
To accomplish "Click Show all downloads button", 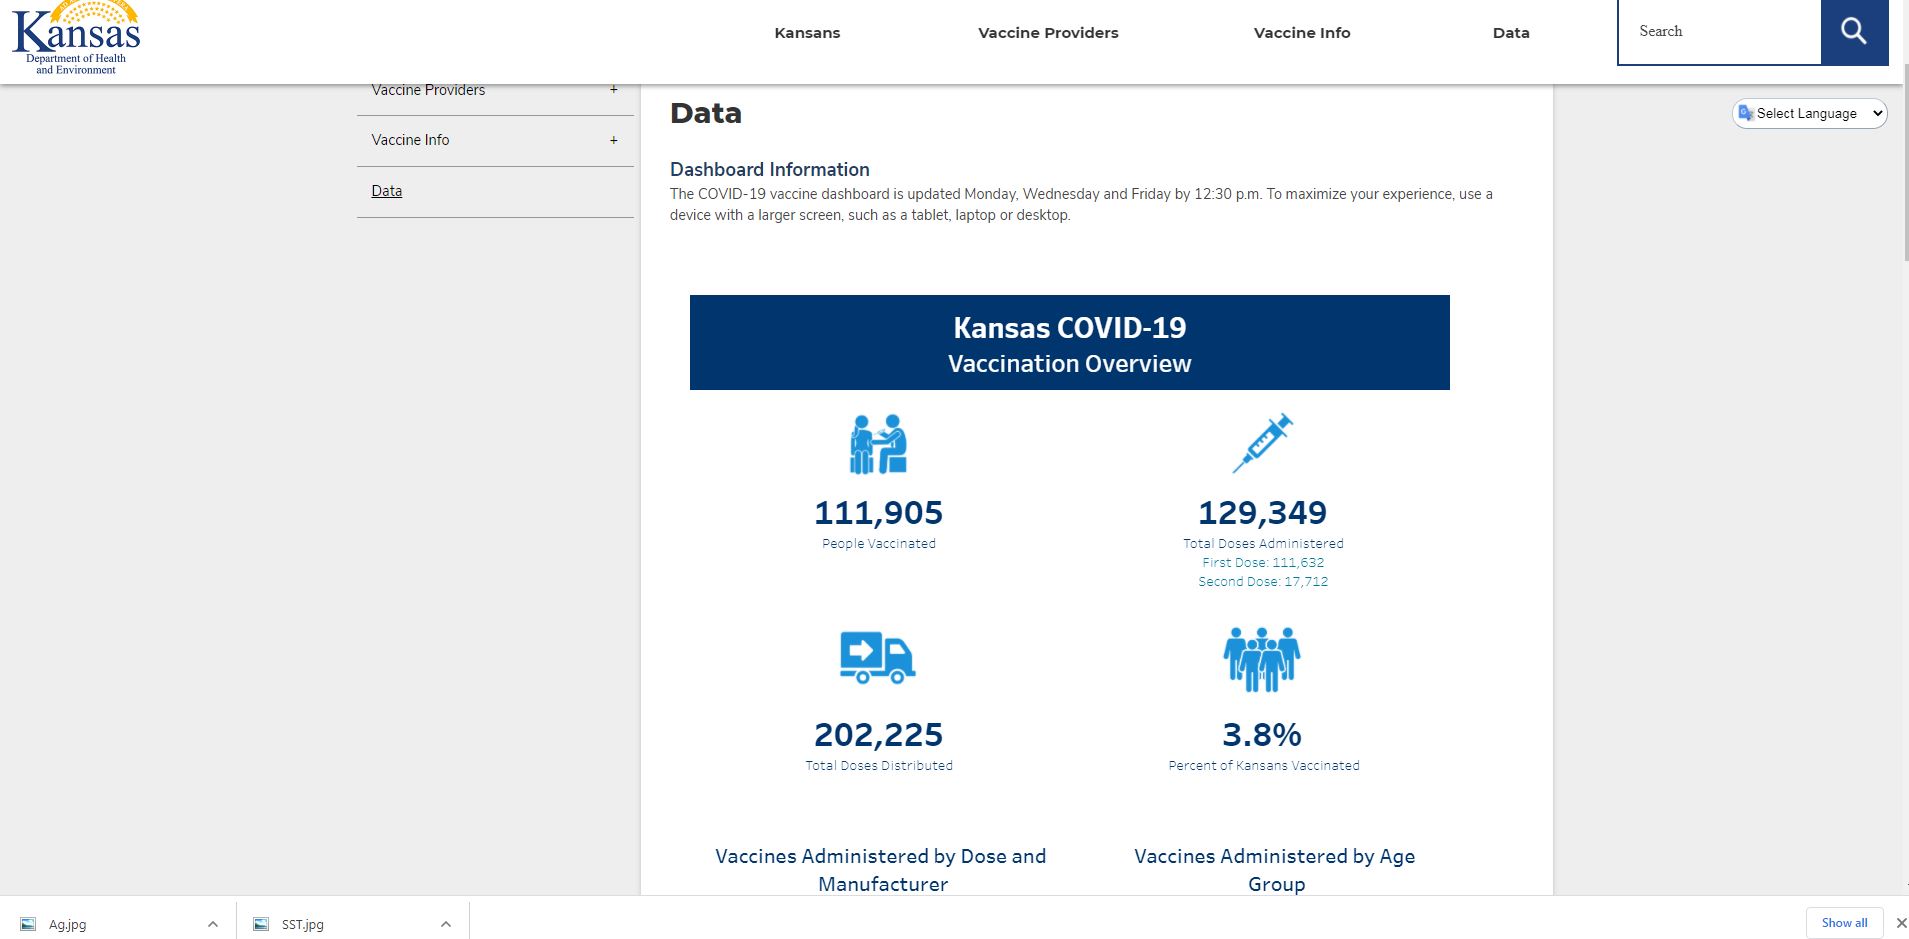I will tap(1843, 923).
